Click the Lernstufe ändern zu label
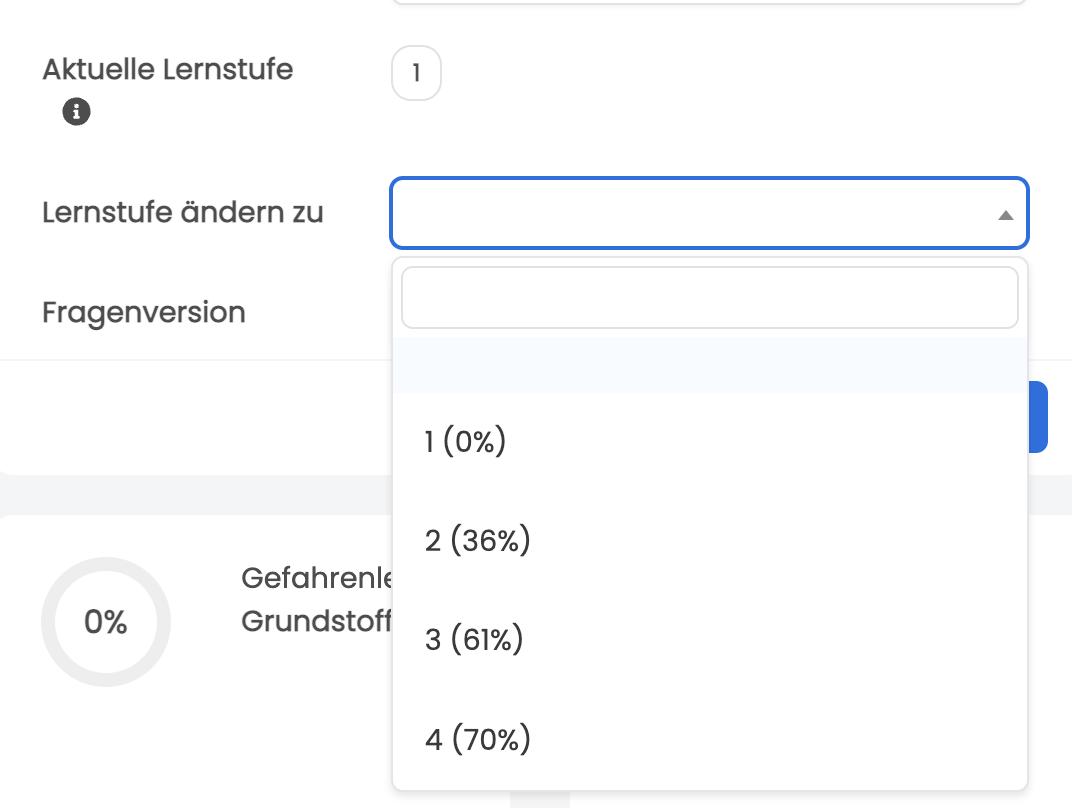Viewport: 1072px width, 808px height. [x=183, y=212]
